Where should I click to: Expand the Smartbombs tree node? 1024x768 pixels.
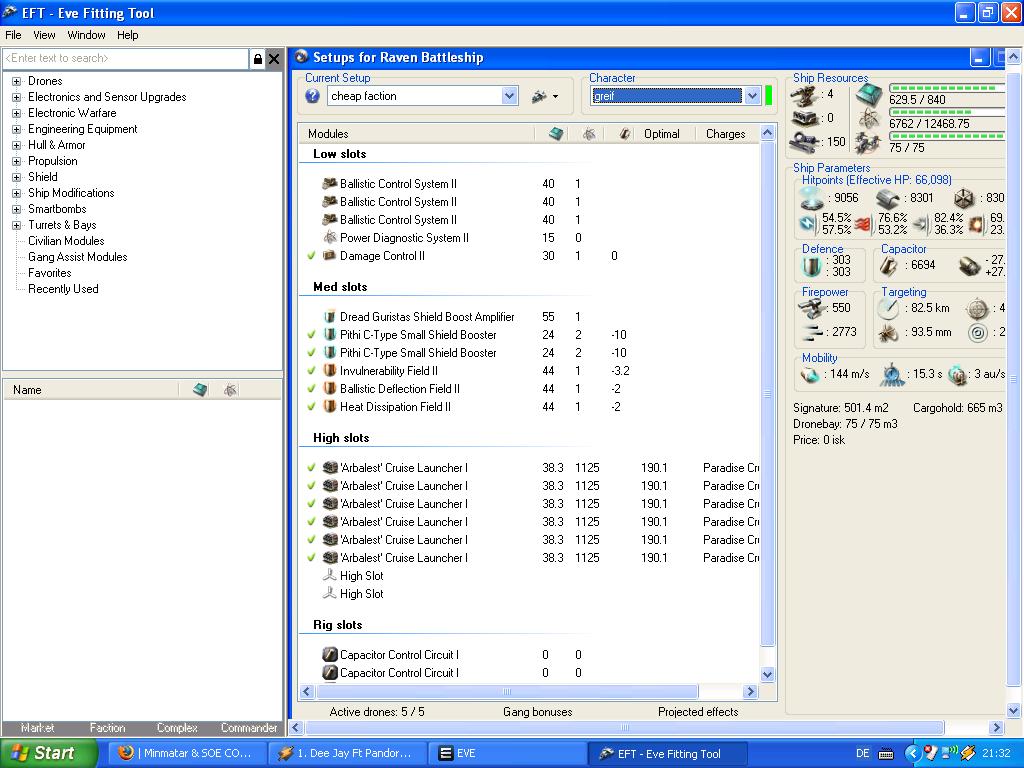16,209
